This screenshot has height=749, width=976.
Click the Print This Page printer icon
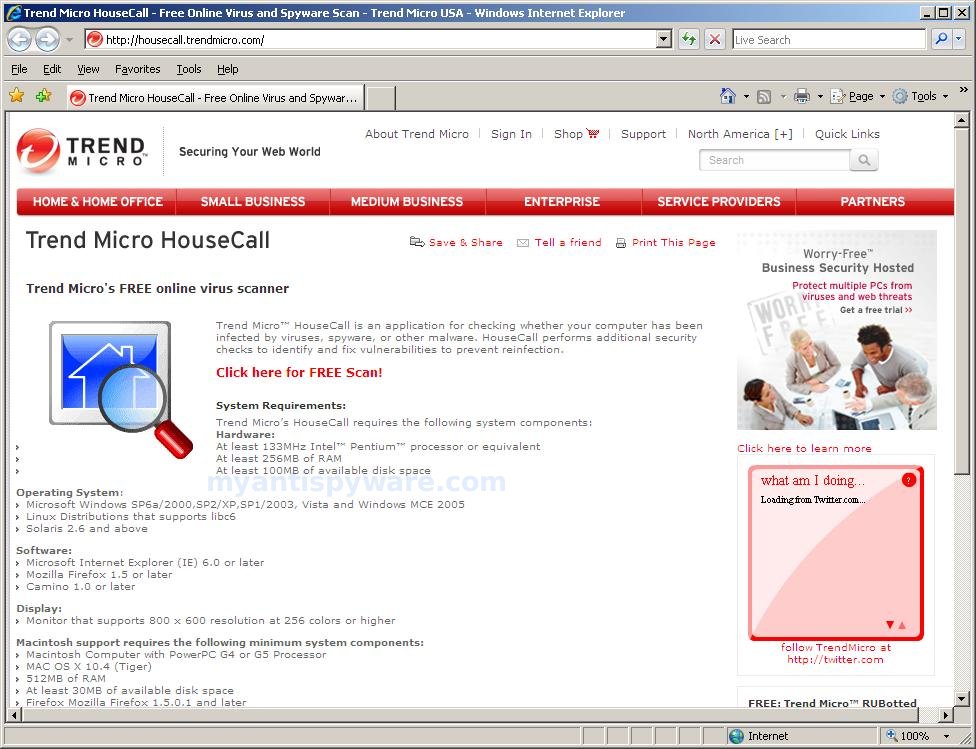click(x=621, y=243)
